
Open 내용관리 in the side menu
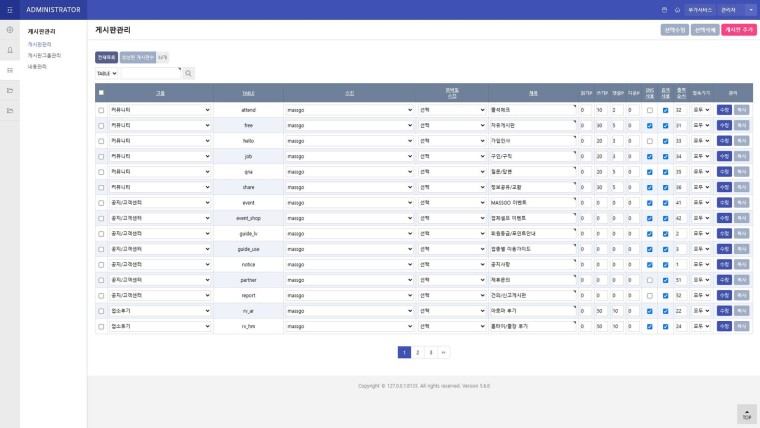tap(37, 66)
